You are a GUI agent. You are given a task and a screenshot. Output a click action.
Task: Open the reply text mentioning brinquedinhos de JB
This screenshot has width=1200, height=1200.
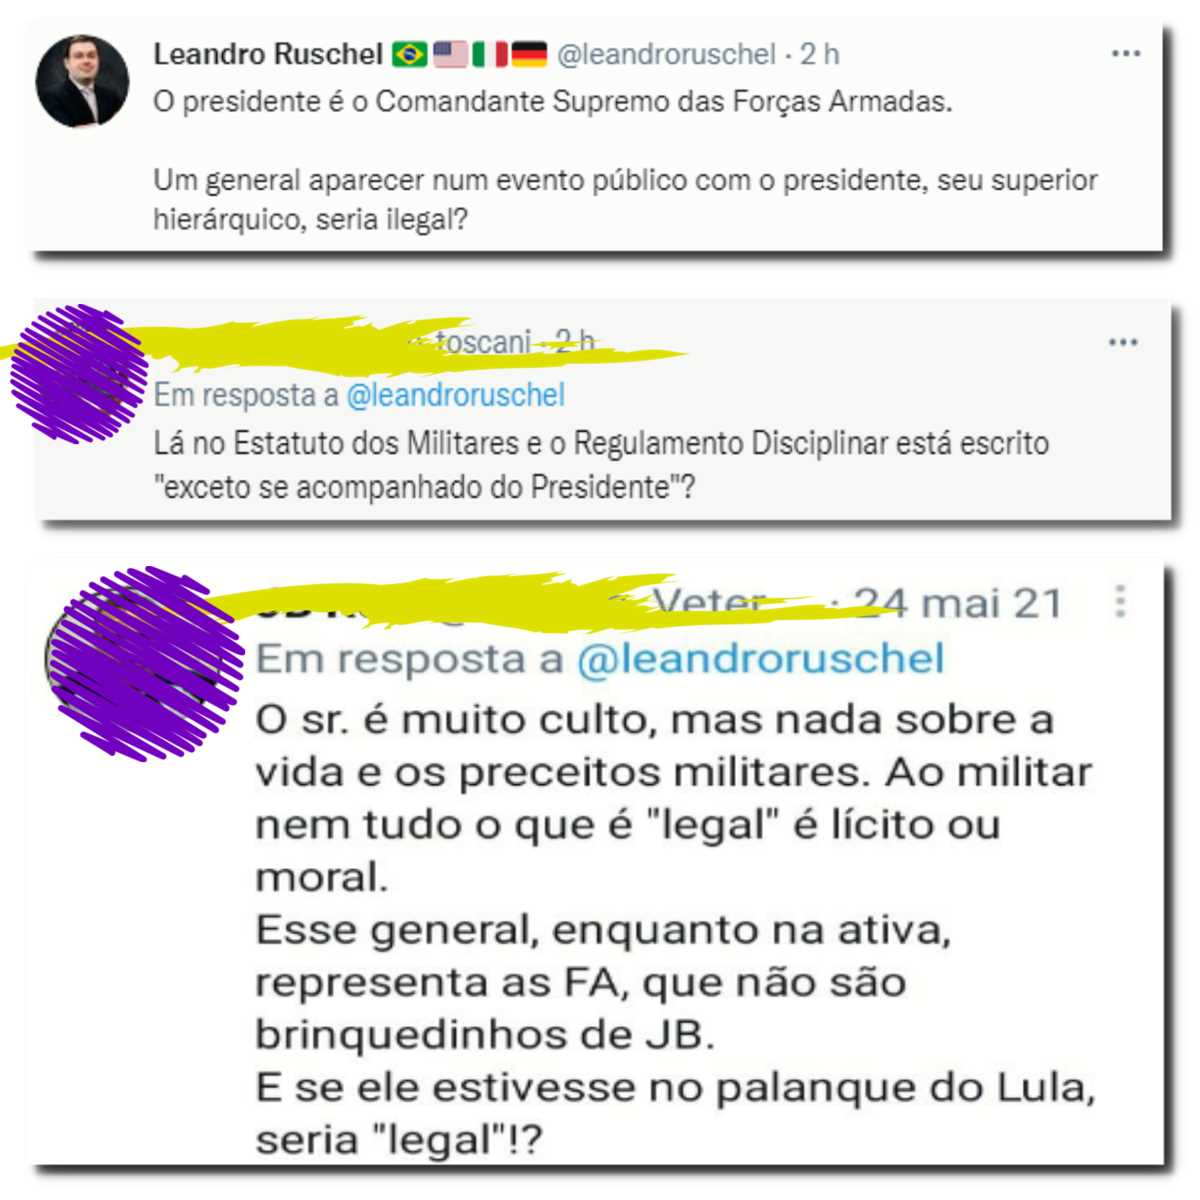[x=675, y=929]
